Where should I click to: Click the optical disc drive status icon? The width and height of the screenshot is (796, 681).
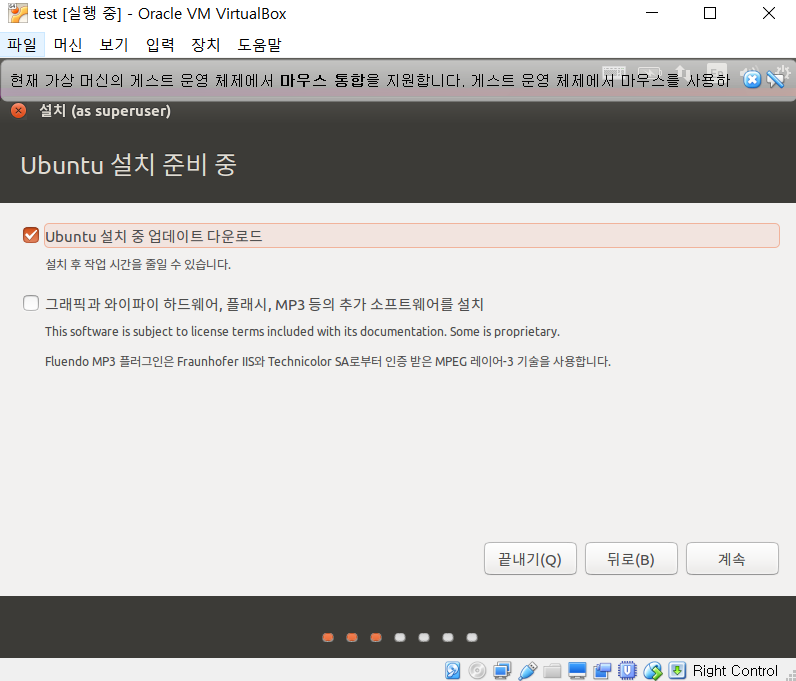477,670
